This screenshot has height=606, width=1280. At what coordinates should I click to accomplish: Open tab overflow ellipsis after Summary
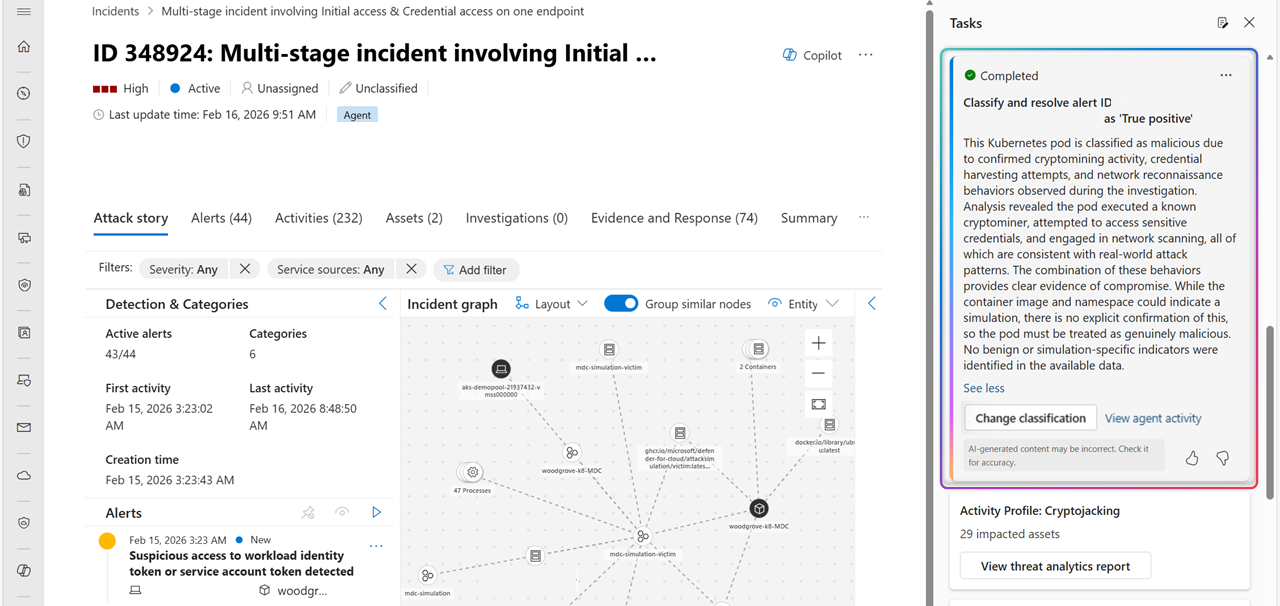[864, 217]
